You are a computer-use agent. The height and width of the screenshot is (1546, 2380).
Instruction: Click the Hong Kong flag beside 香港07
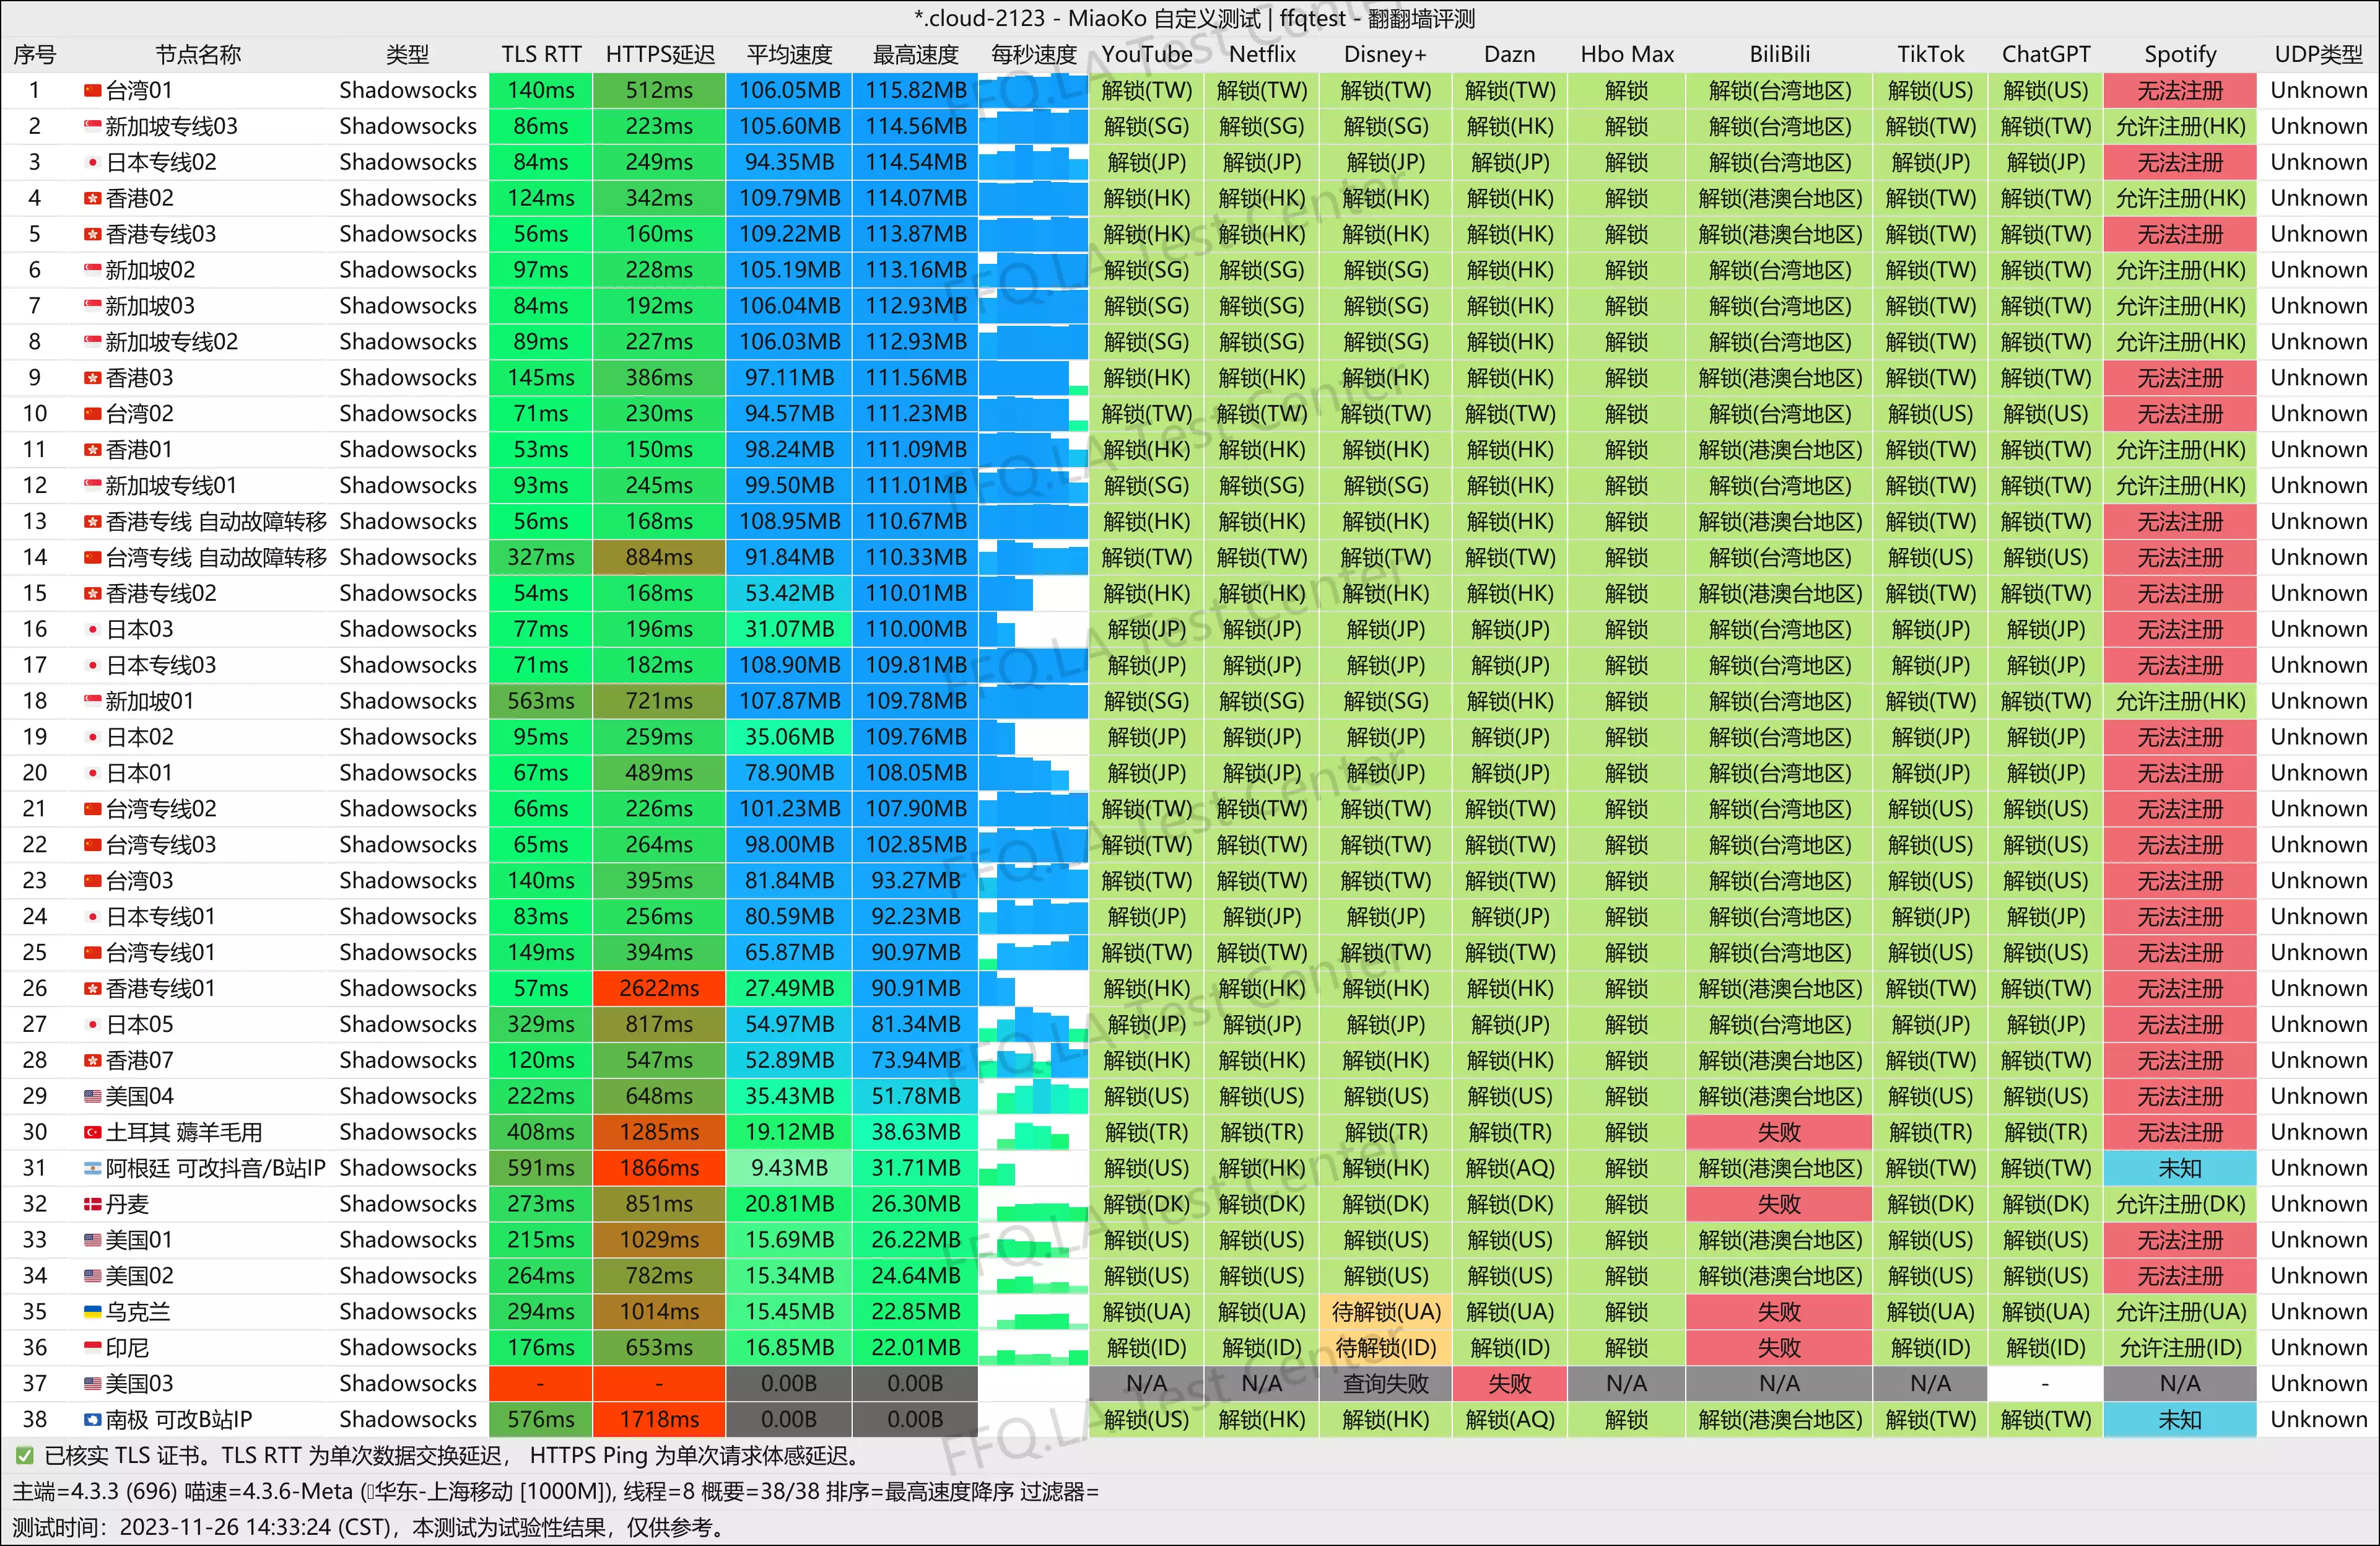pos(92,1060)
